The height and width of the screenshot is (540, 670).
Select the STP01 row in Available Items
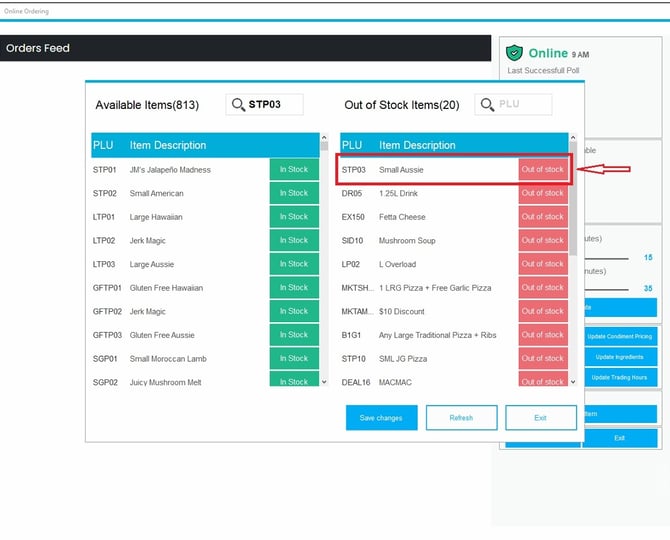tap(206, 170)
